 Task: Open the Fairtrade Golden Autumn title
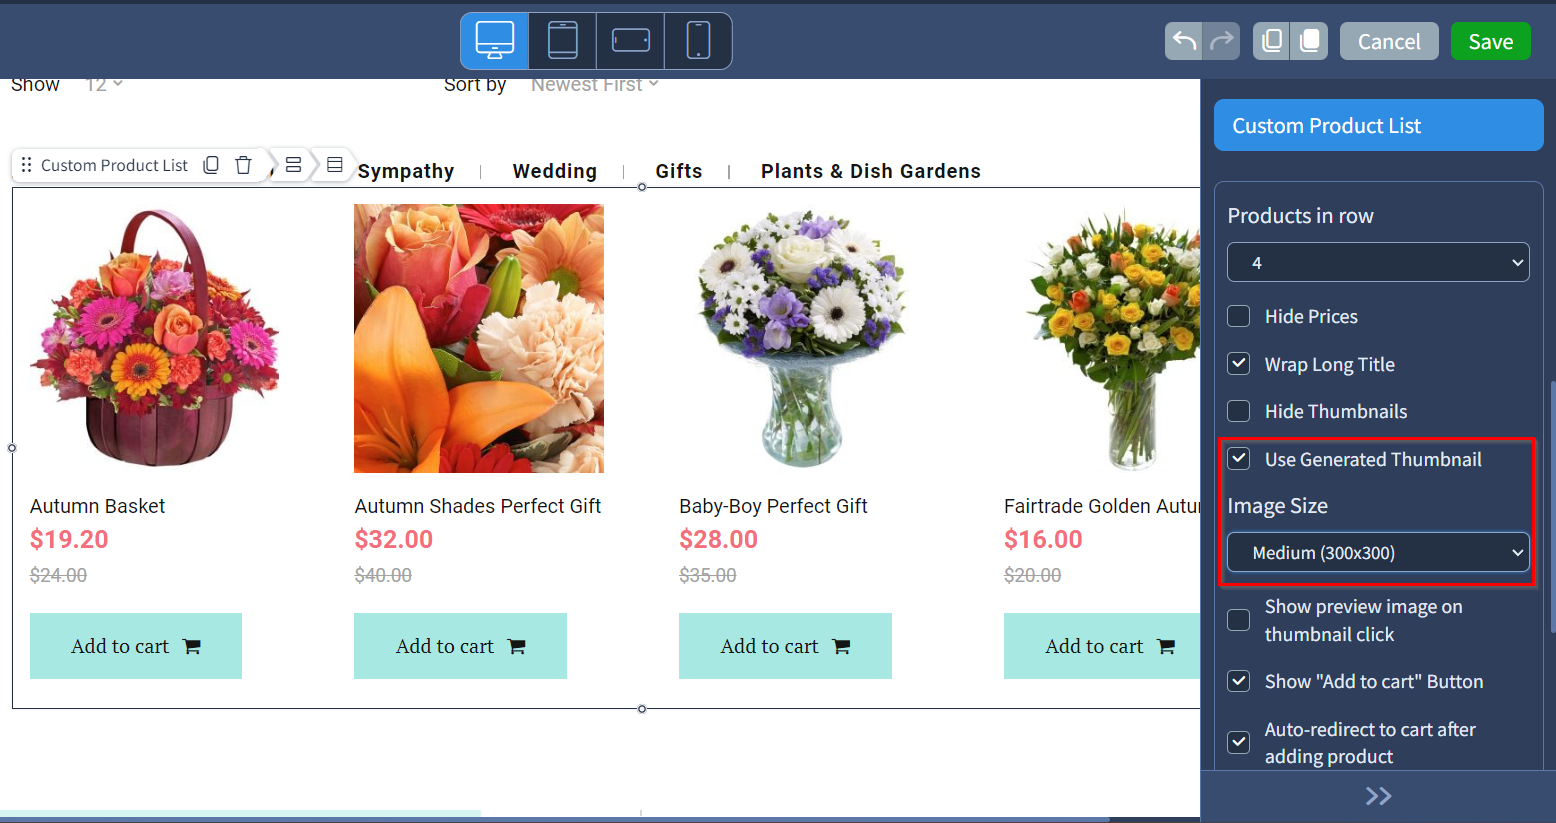1102,506
